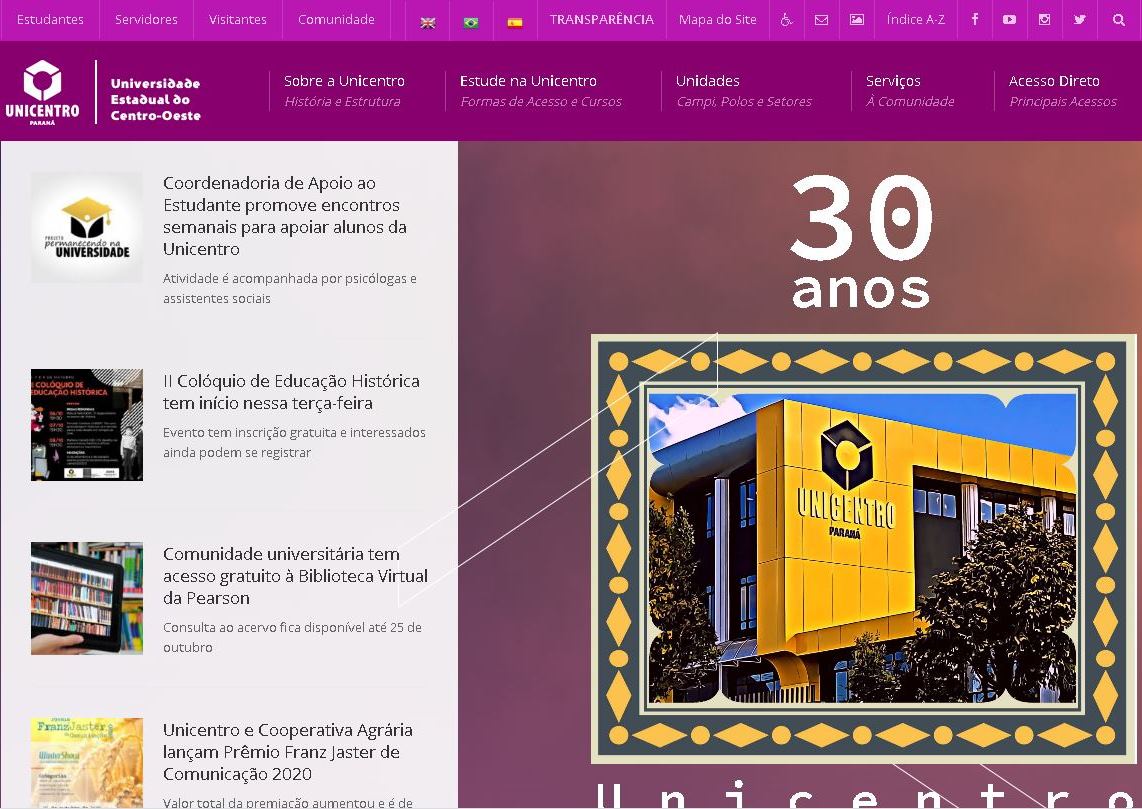Open the TRANSPARÊNCIA link
This screenshot has width=1142, height=809.
[x=602, y=20]
